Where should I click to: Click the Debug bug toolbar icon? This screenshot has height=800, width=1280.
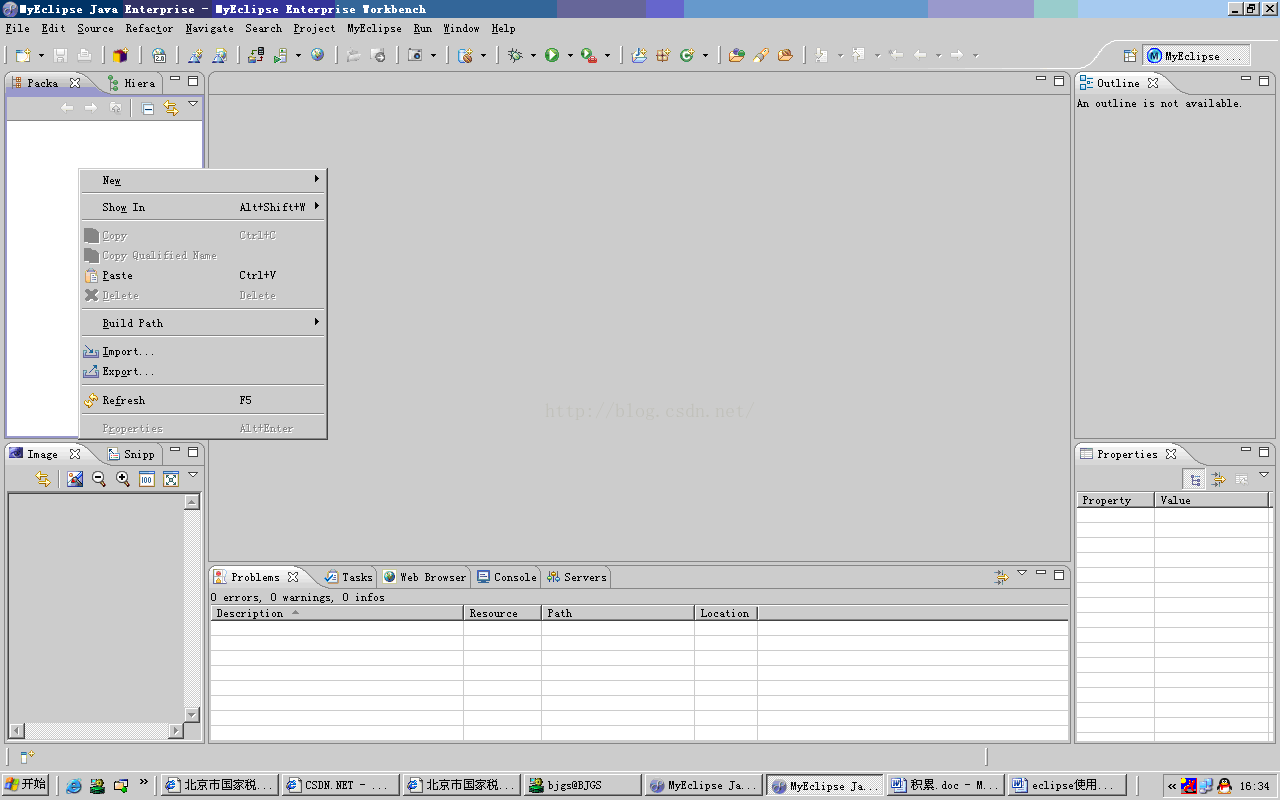(515, 56)
